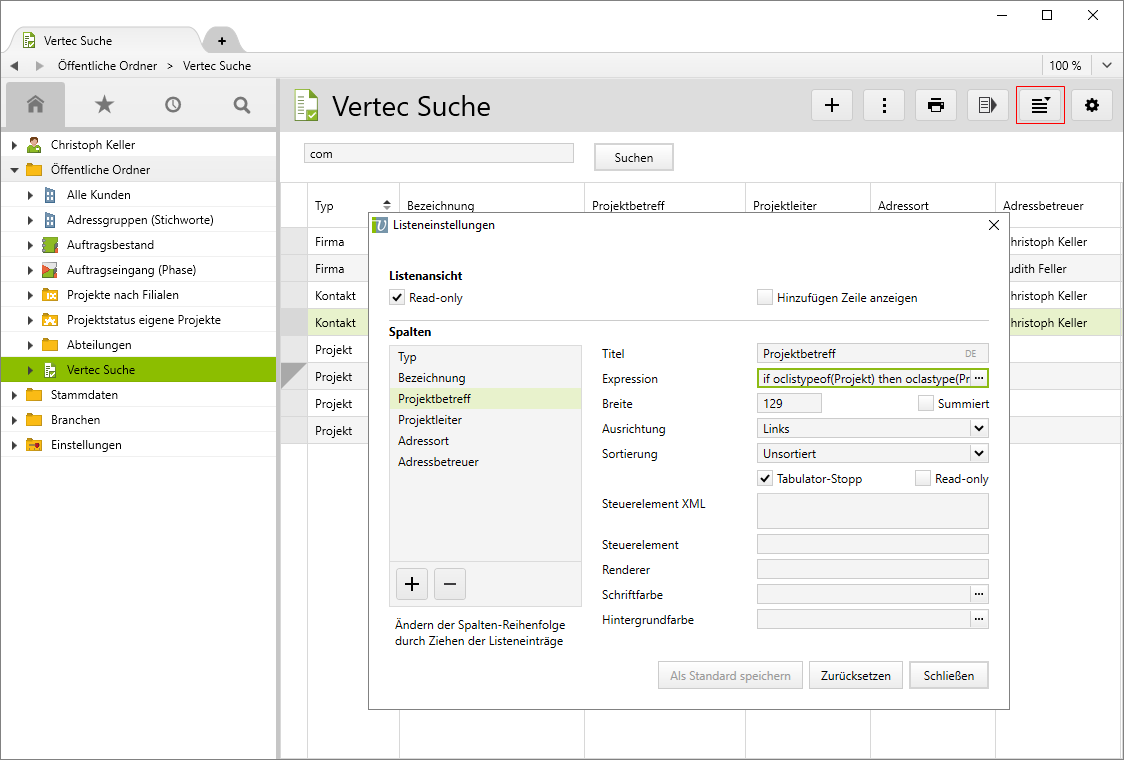The image size is (1124, 760).
Task: Open the recent history clock tab
Action: [173, 105]
